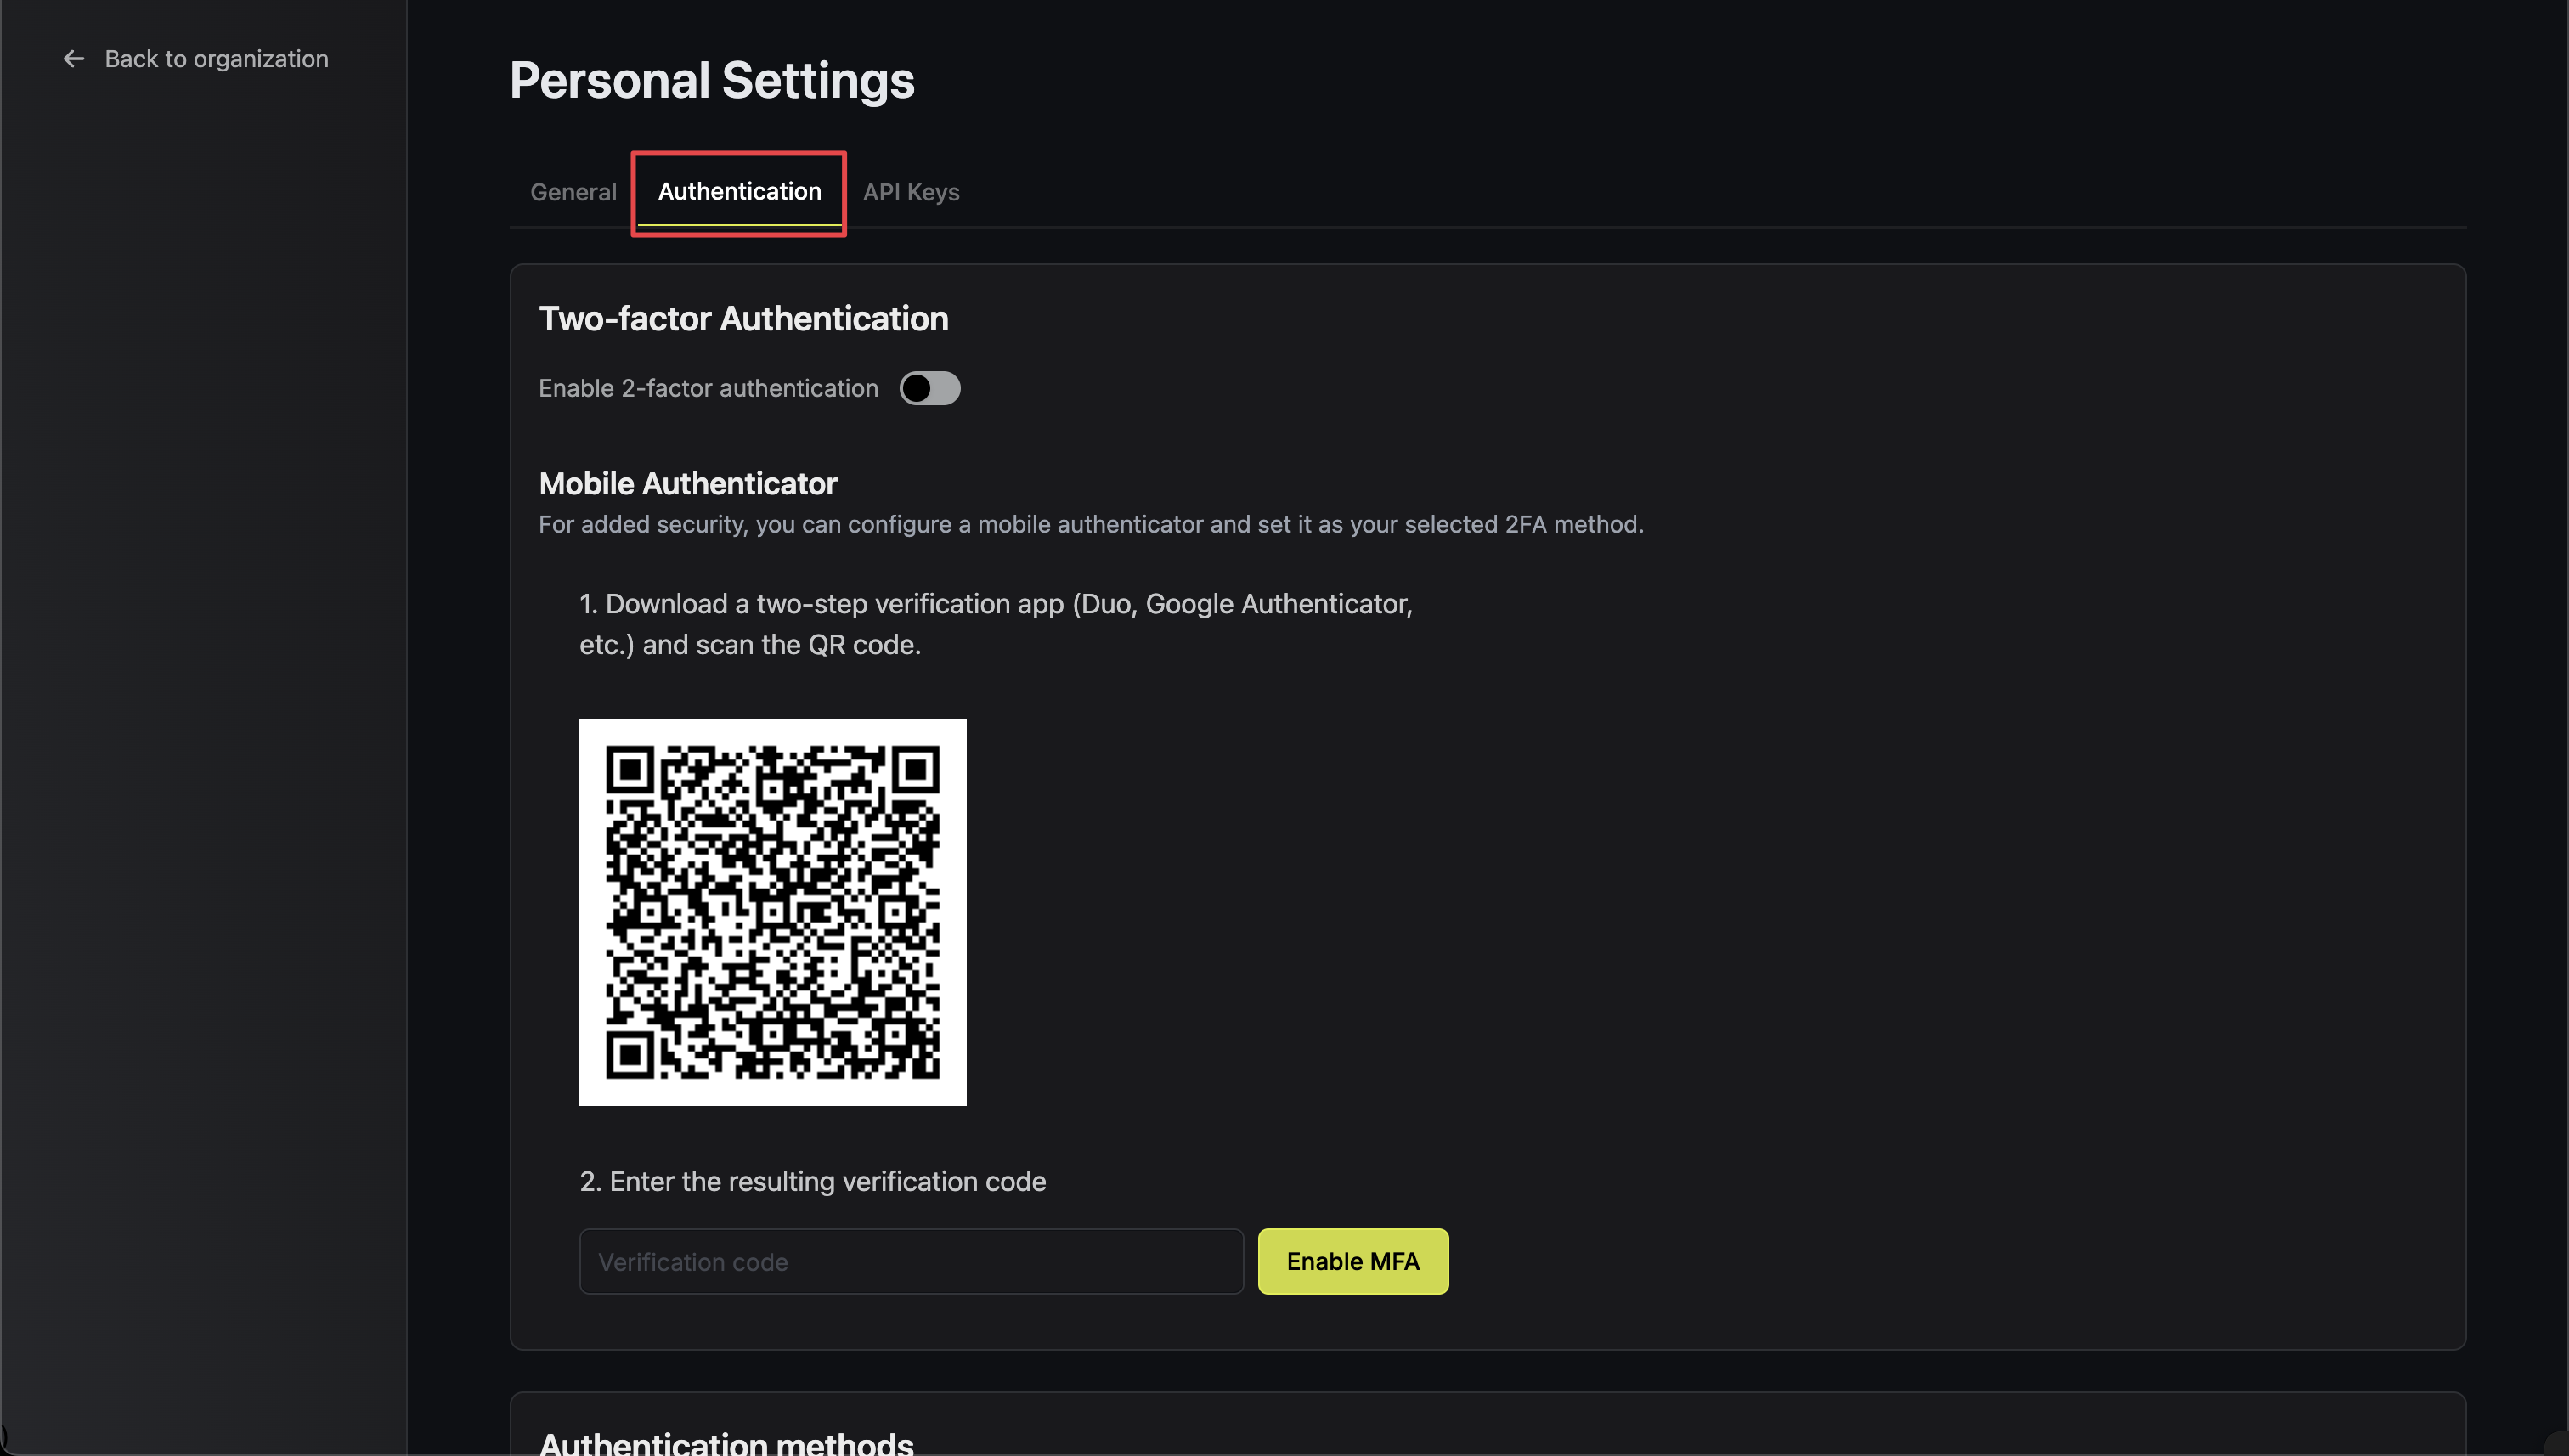Click the QR code image
The height and width of the screenshot is (1456, 2569).
(x=772, y=912)
